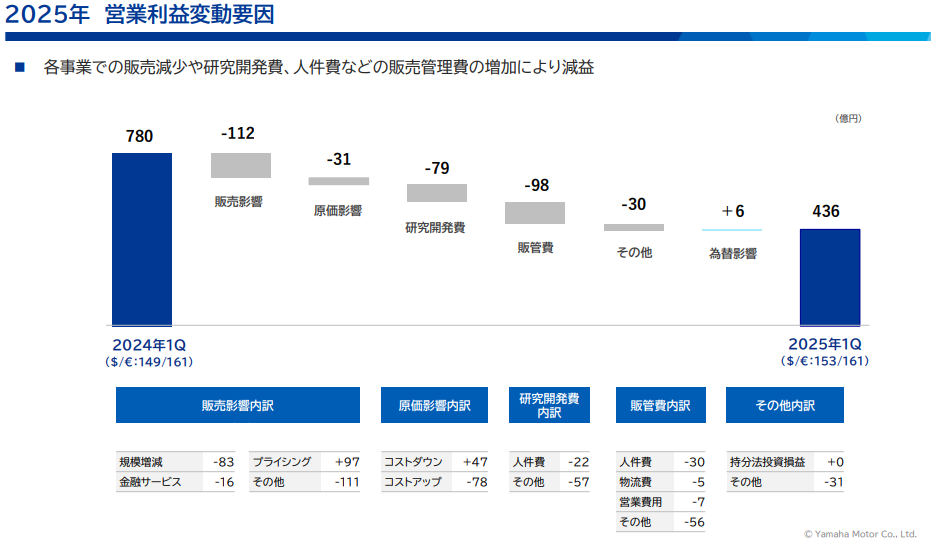The width and height of the screenshot is (931, 543).
Task: Click the 研究開発費 bar caption
Action: click(x=435, y=228)
